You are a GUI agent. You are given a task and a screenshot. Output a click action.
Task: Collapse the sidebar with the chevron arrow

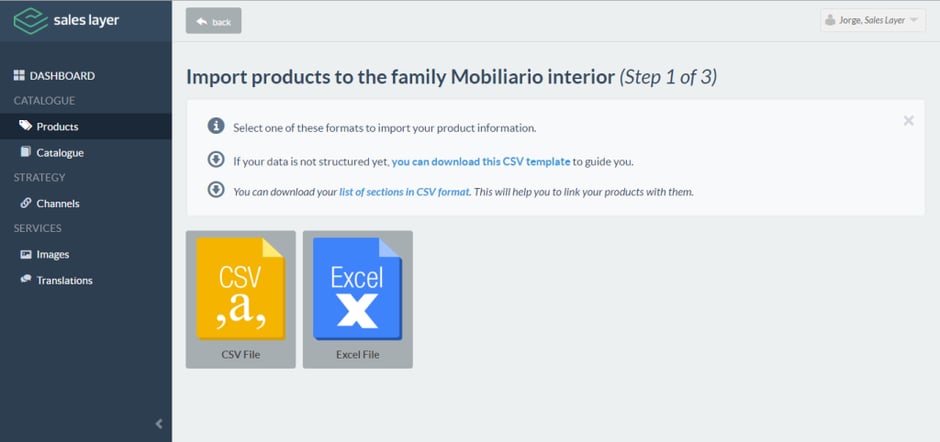click(x=159, y=423)
